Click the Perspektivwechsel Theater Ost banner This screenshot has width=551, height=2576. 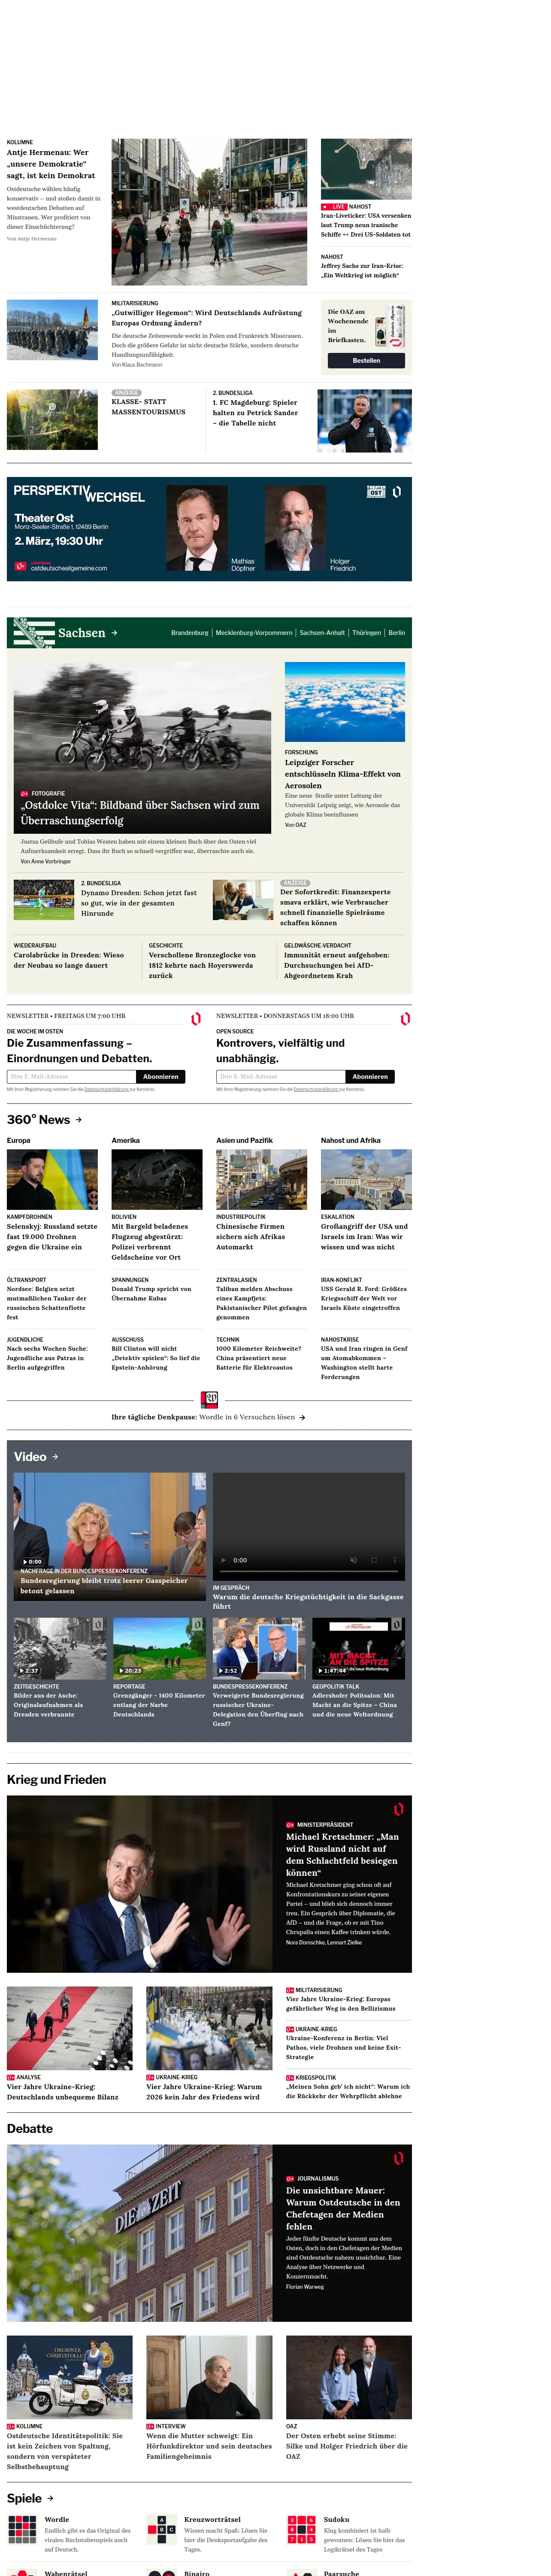click(x=209, y=529)
